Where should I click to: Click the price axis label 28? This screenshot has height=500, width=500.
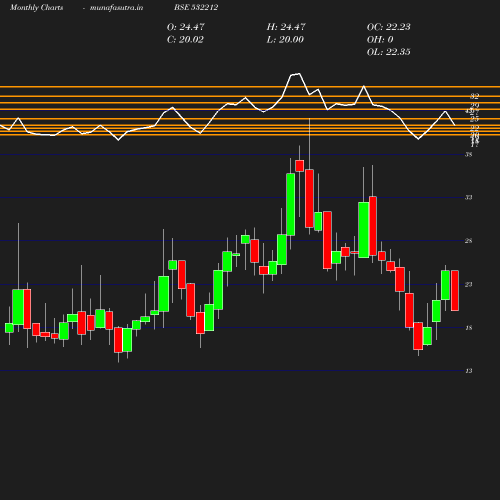point(469,241)
